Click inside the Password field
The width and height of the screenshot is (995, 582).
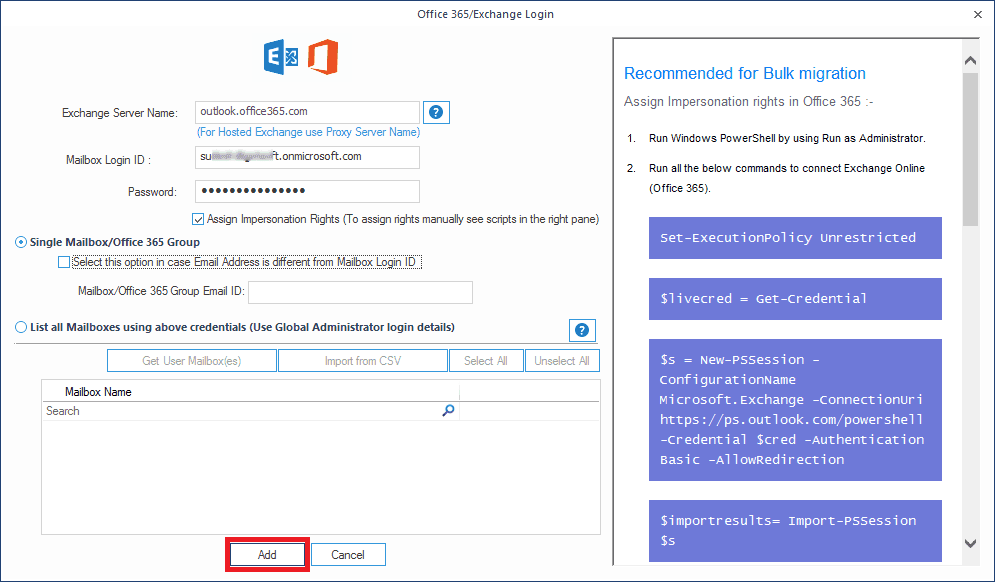tap(307, 191)
